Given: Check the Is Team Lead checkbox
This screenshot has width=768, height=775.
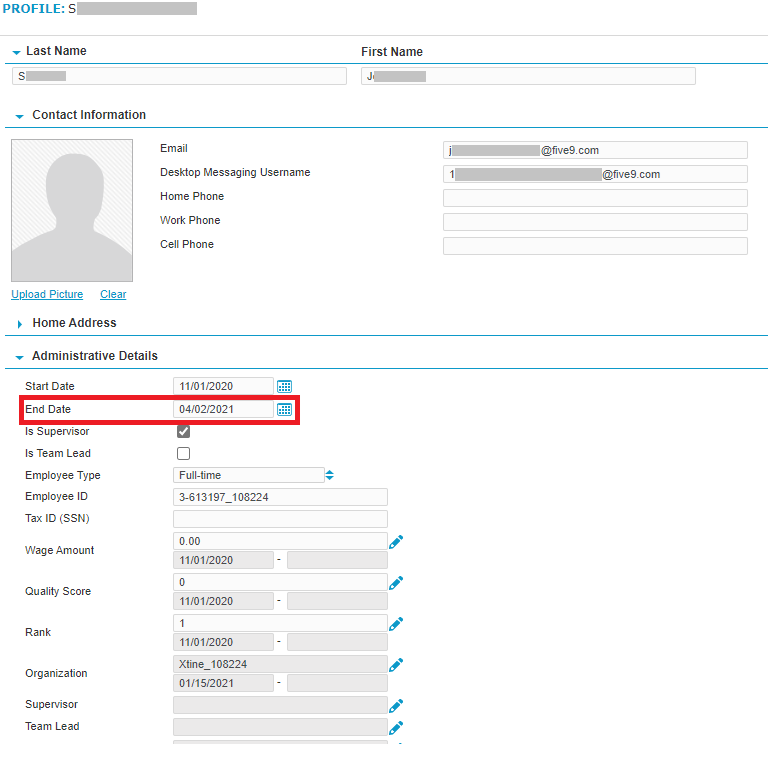Looking at the screenshot, I should 183,453.
